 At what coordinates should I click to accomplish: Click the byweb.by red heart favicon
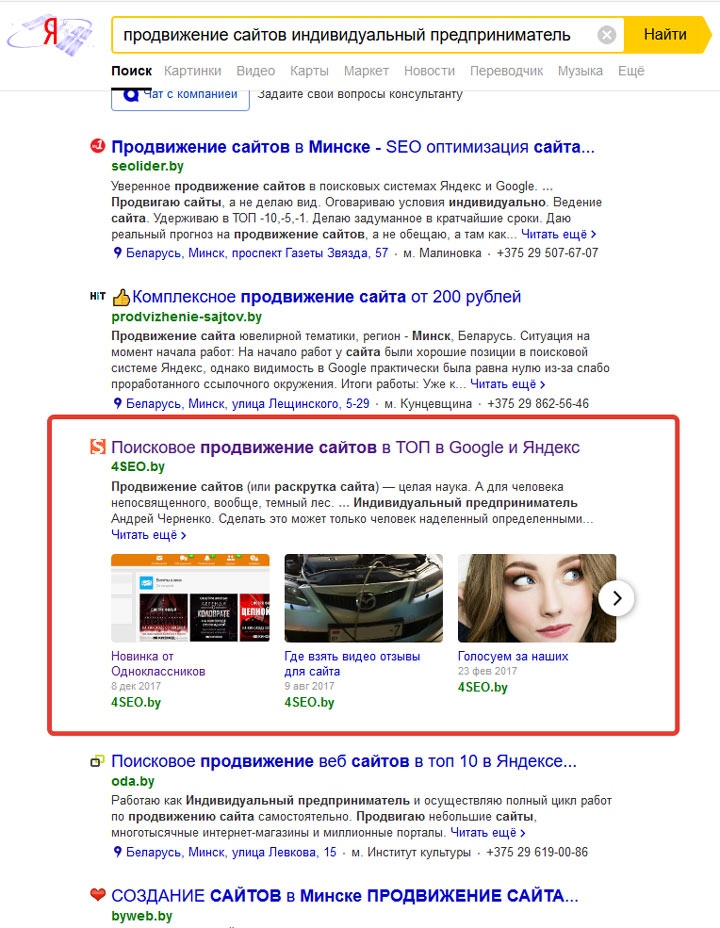(98, 895)
